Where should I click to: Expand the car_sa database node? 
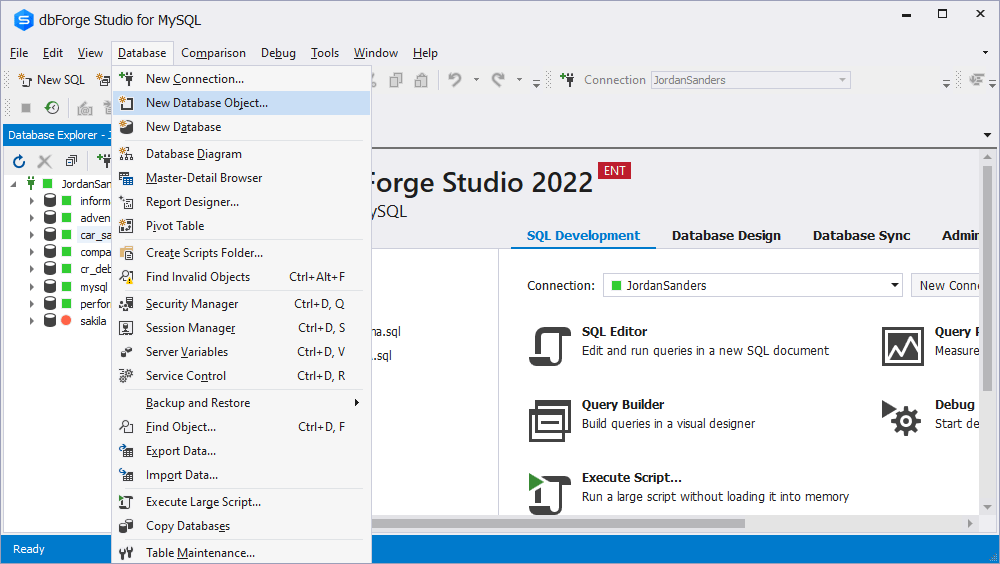31,235
